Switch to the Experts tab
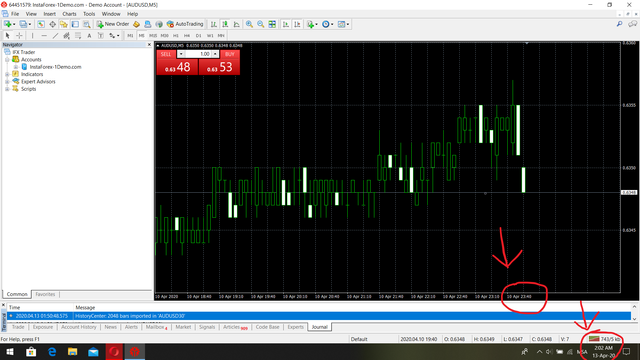640x360 pixels. [x=295, y=327]
